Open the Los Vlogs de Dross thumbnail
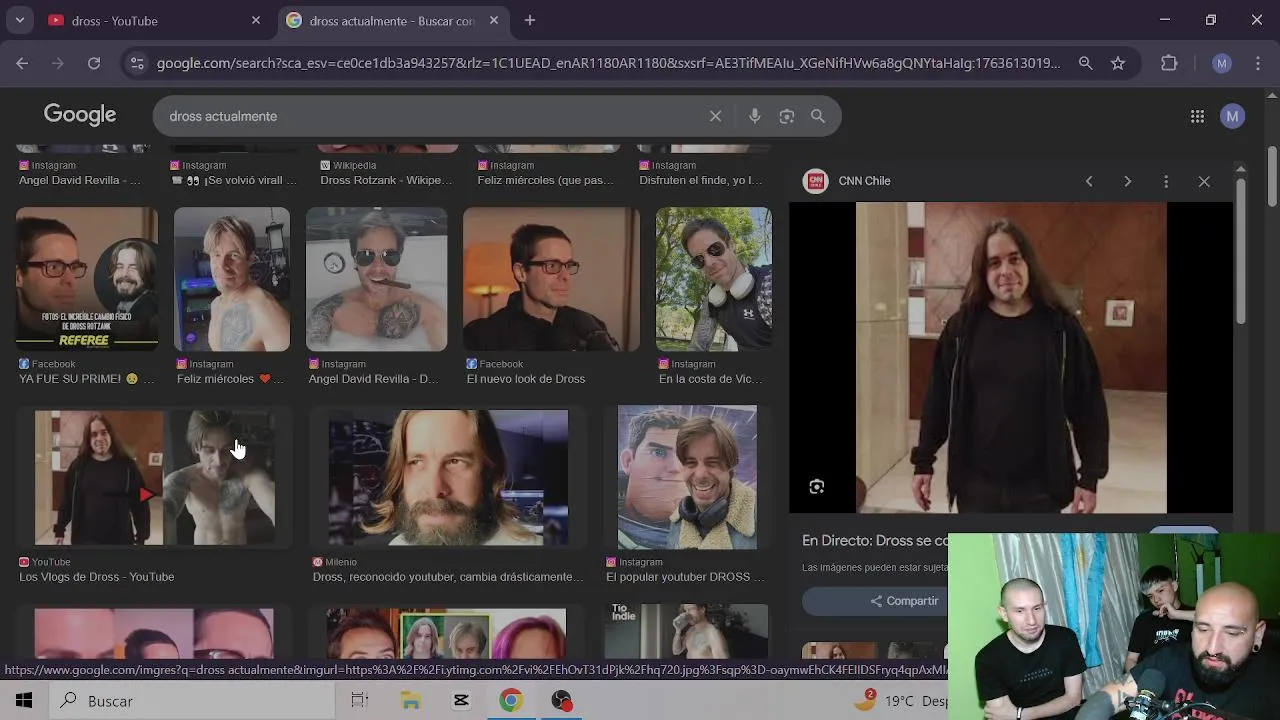The image size is (1280, 720). [x=154, y=478]
